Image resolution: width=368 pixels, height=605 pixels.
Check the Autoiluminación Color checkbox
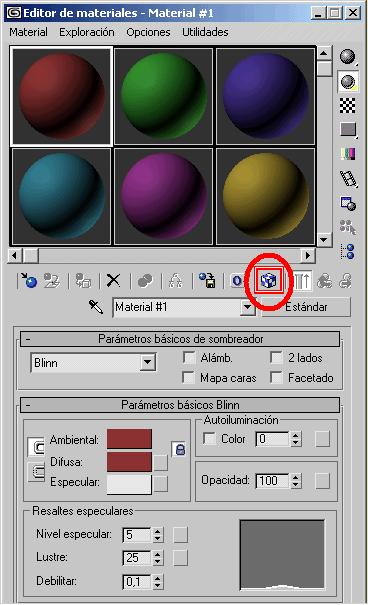tap(209, 439)
